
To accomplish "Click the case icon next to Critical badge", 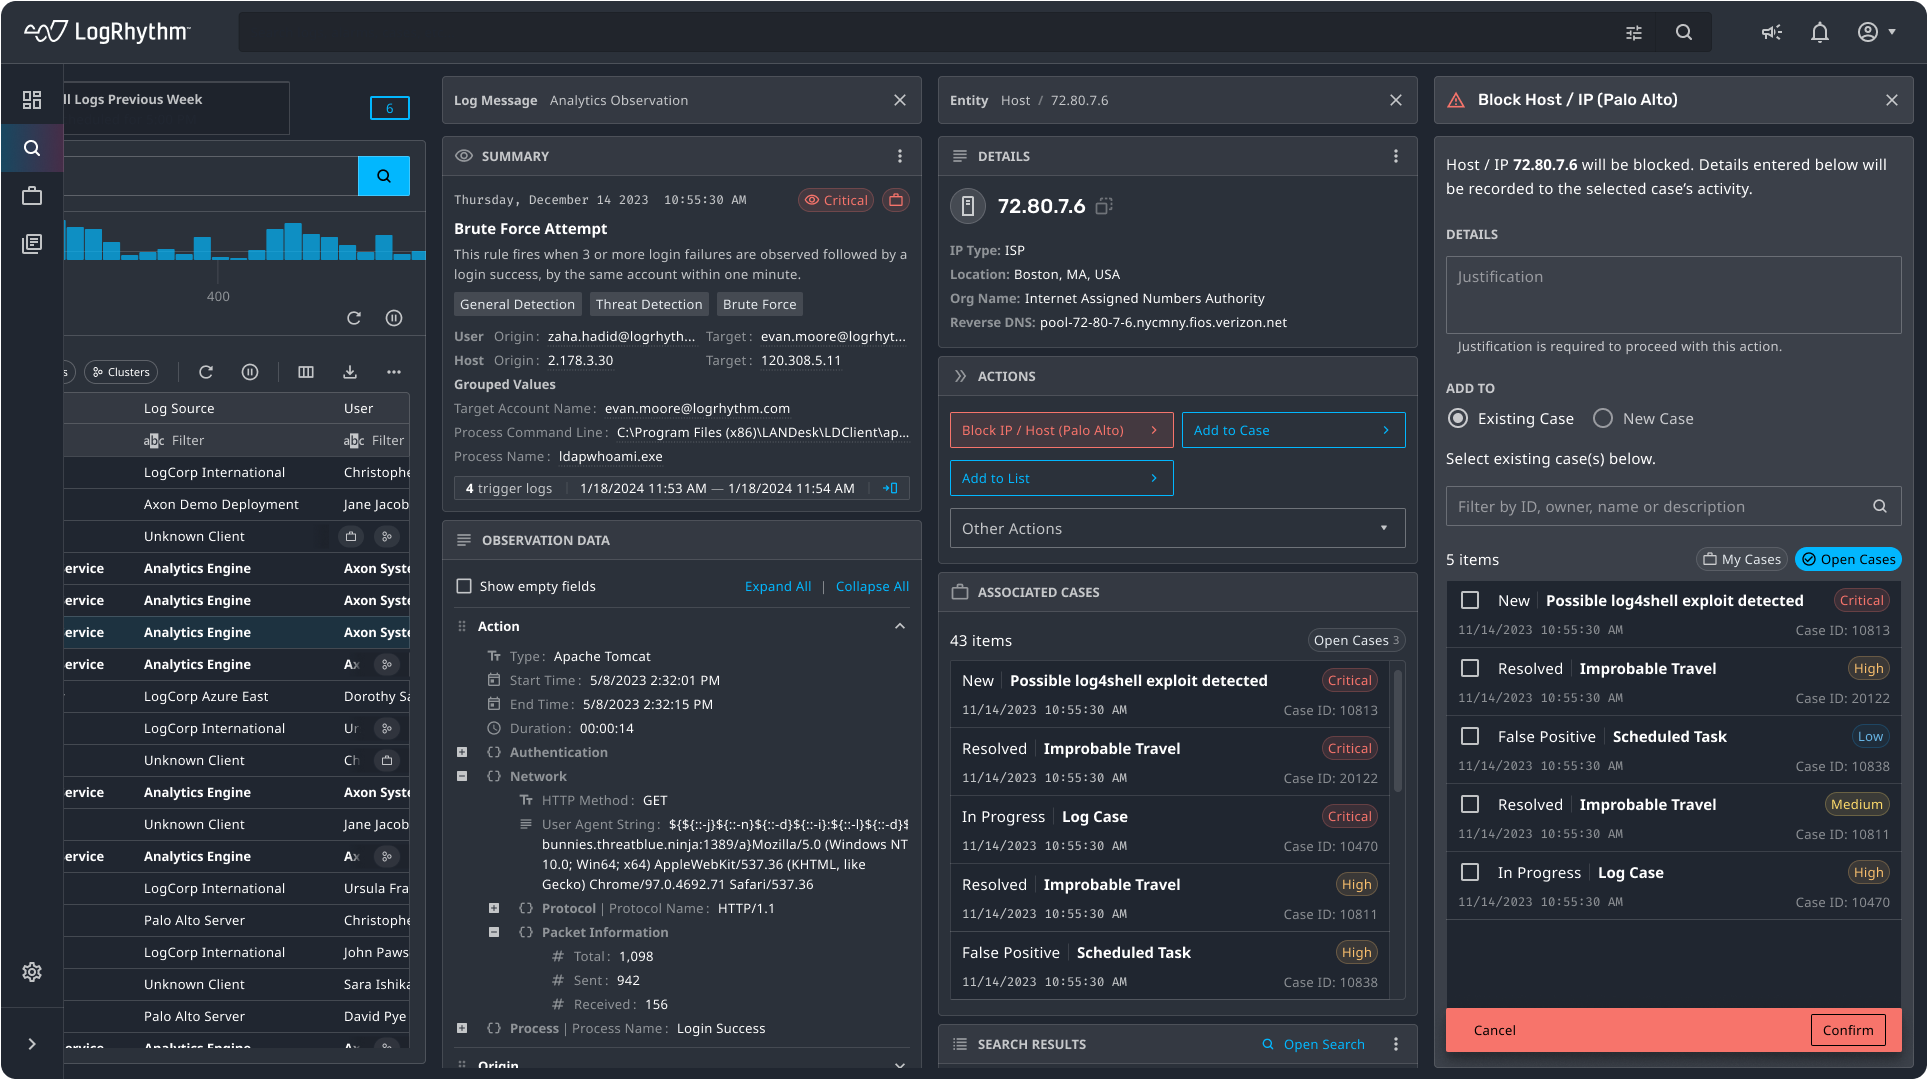I will tap(896, 200).
